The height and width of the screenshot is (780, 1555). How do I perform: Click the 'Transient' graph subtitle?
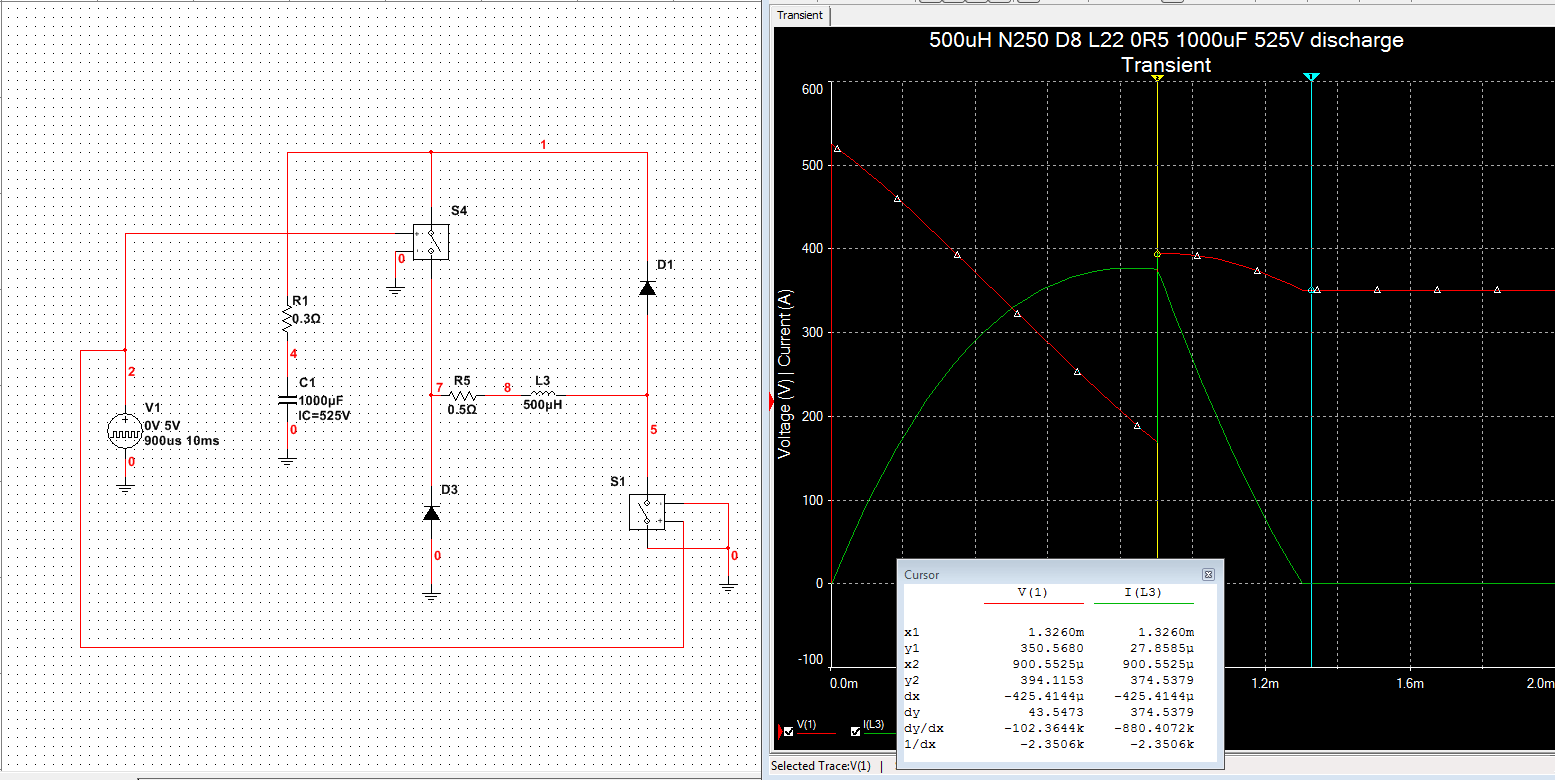(1166, 65)
